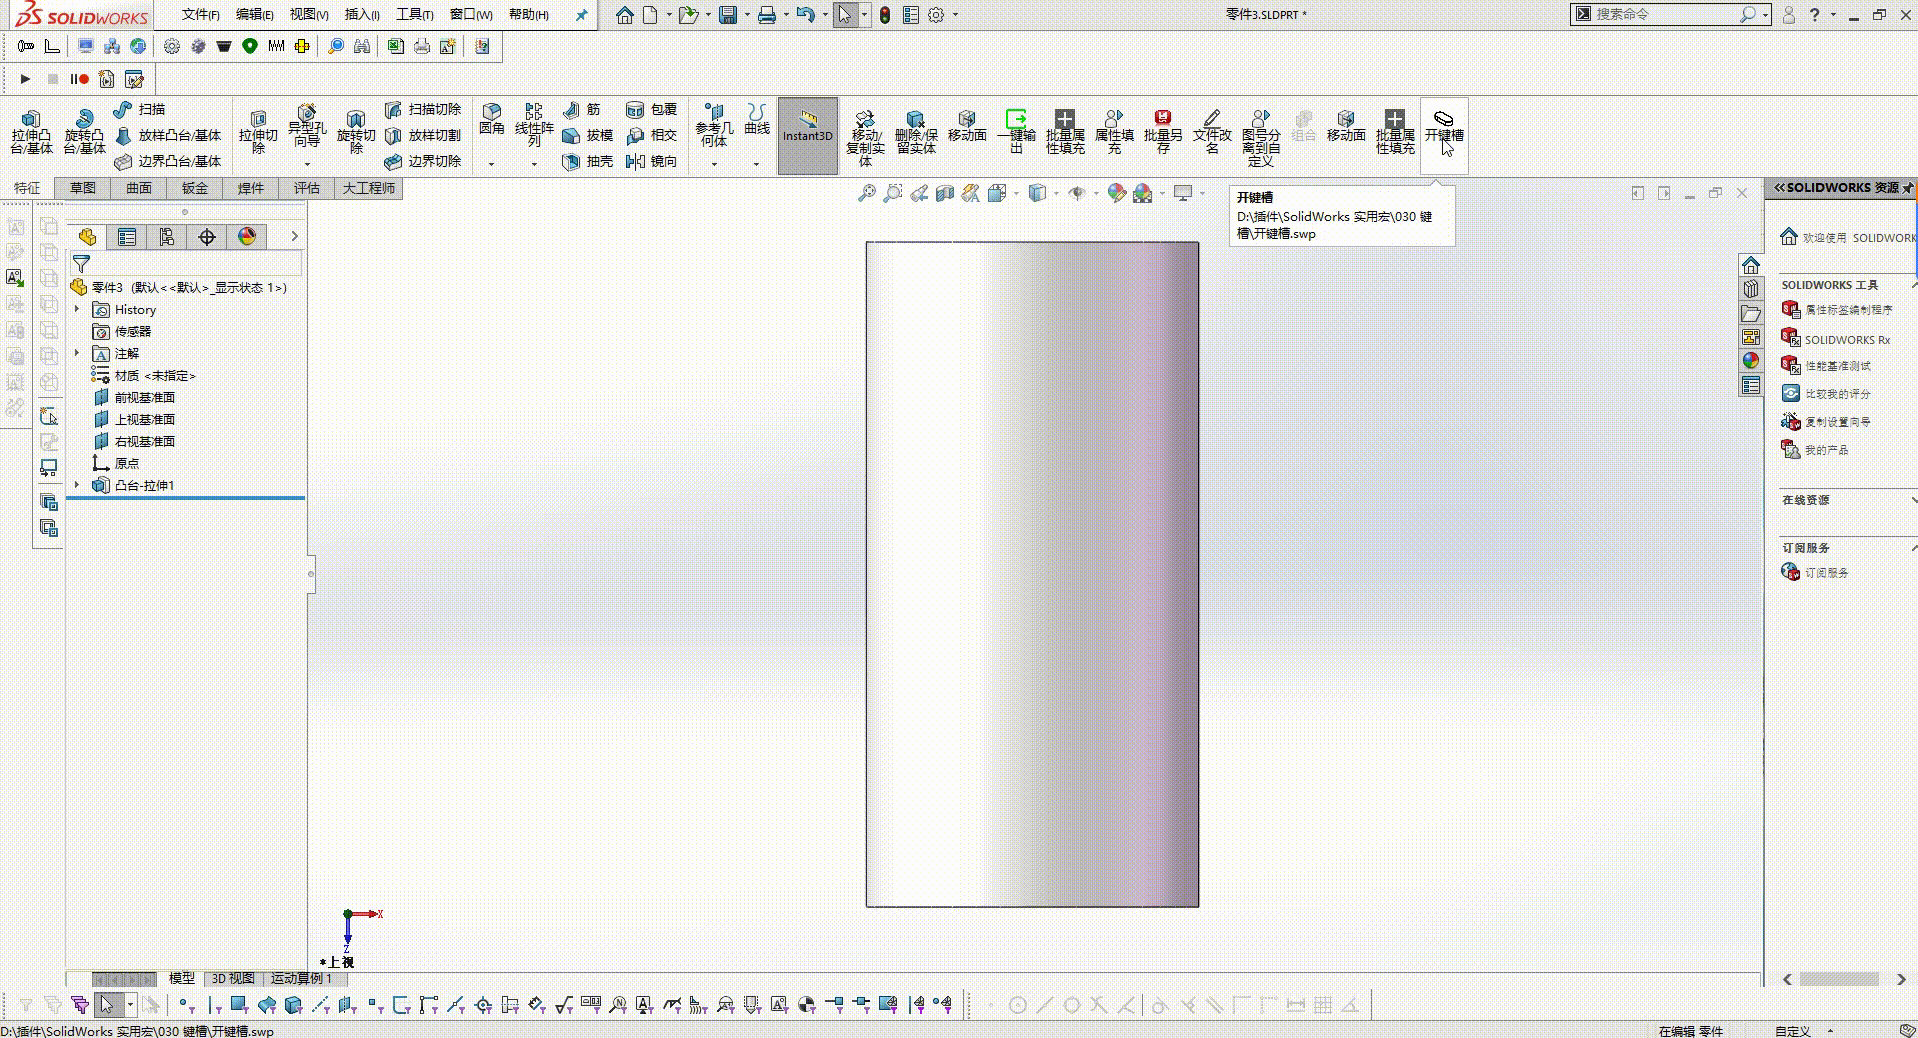
Task: Click the appearance color wheel in view toolbar
Action: (x=1117, y=193)
